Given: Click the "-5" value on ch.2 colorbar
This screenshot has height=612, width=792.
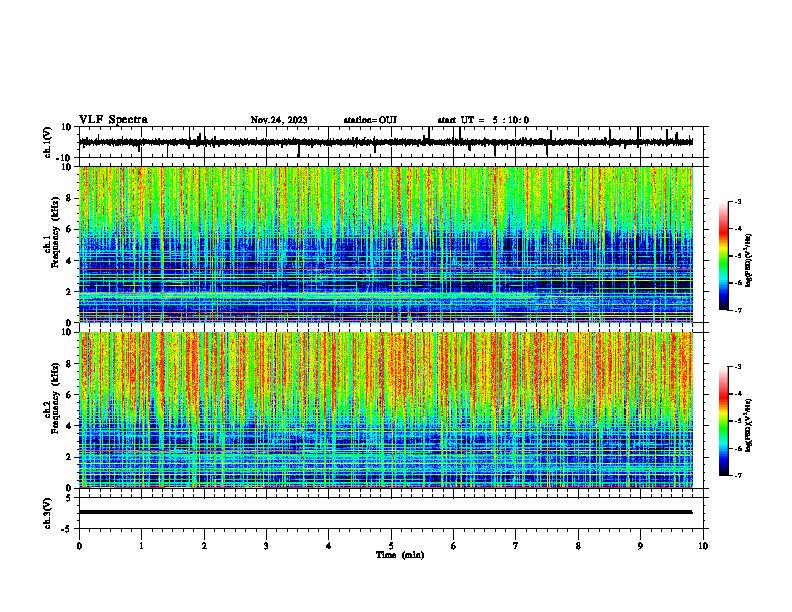Looking at the screenshot, I should 738,421.
